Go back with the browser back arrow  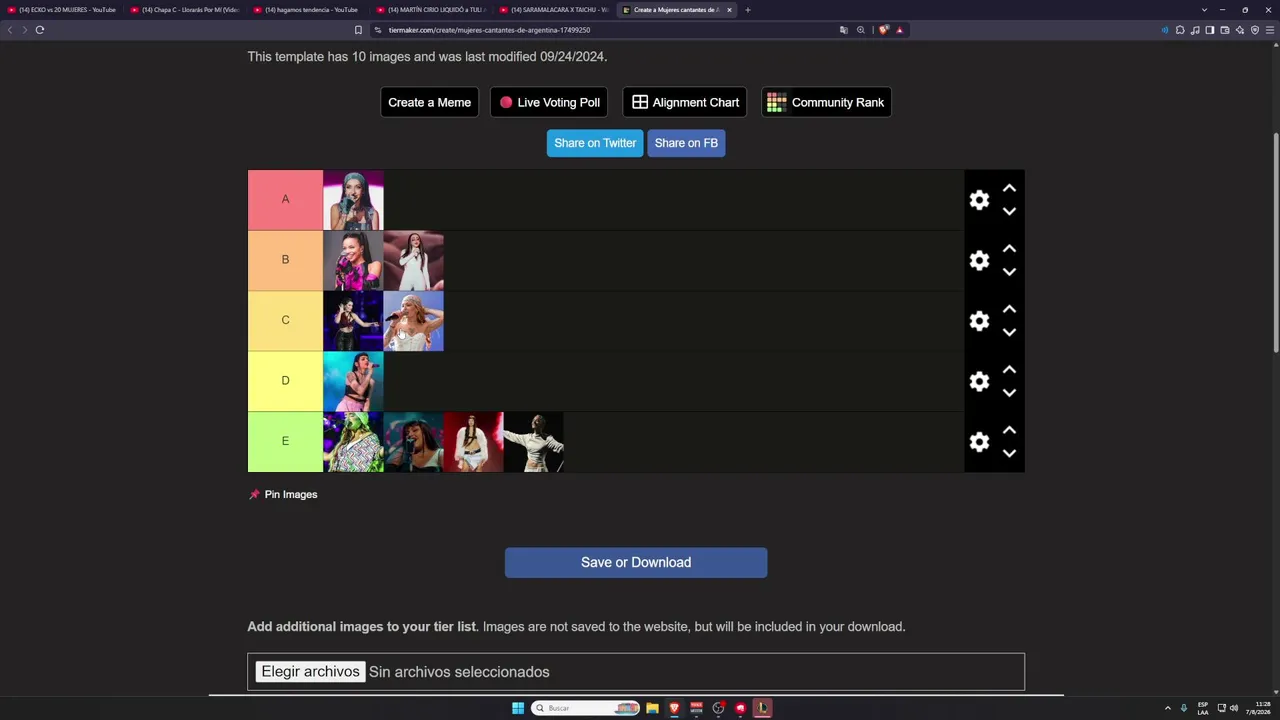click(10, 30)
